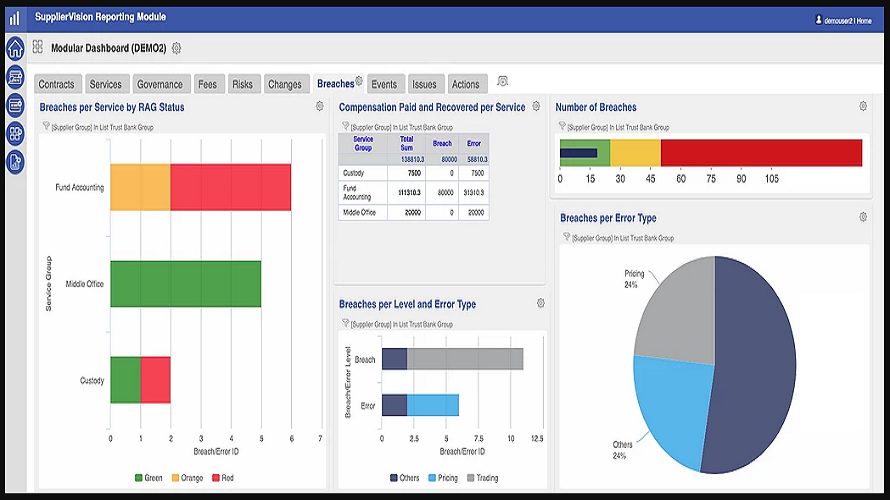Click the Service Group column header
890x500 pixels.
tap(363, 144)
